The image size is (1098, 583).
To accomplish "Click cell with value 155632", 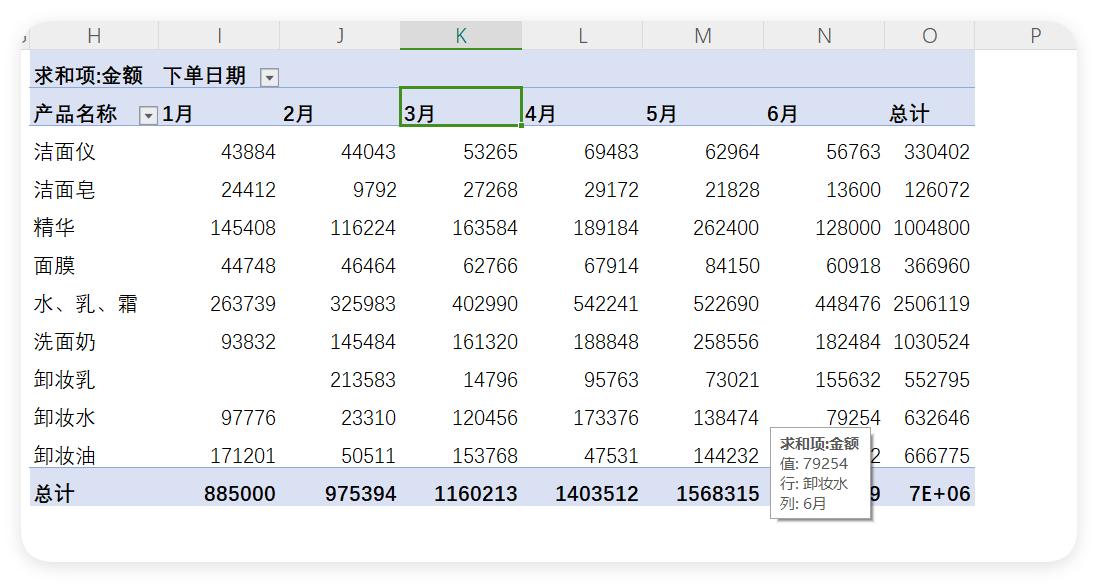I will (847, 379).
